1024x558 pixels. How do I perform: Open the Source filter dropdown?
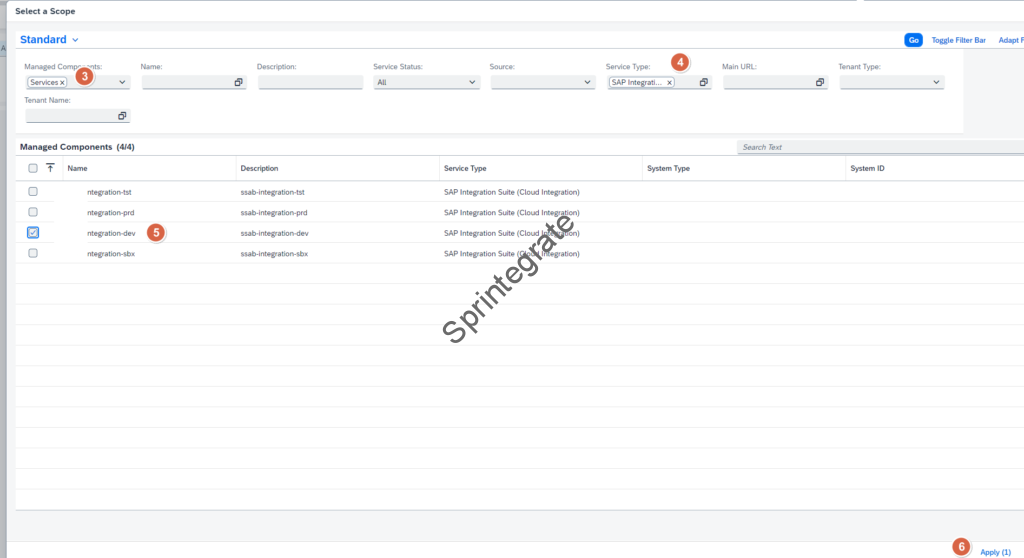click(x=587, y=82)
